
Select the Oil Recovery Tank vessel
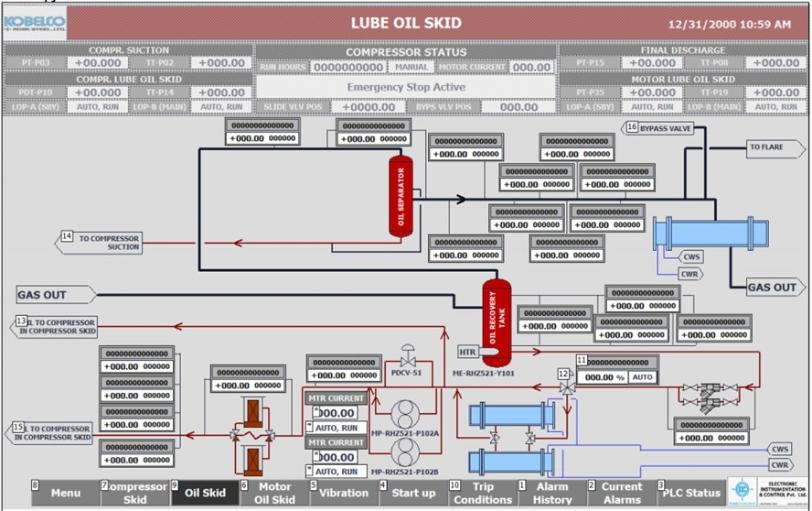[496, 322]
